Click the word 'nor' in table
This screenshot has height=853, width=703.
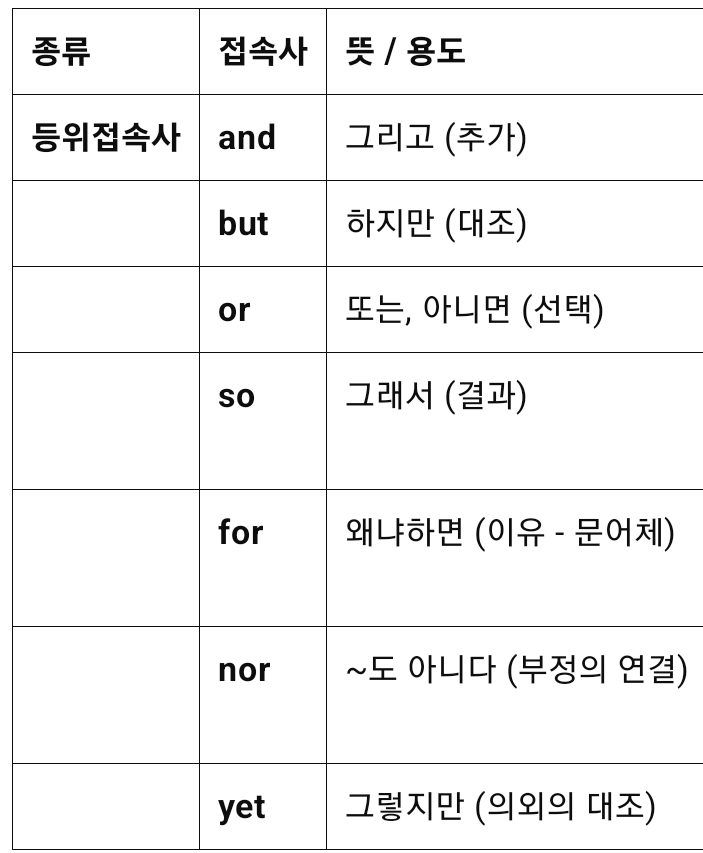pos(244,670)
